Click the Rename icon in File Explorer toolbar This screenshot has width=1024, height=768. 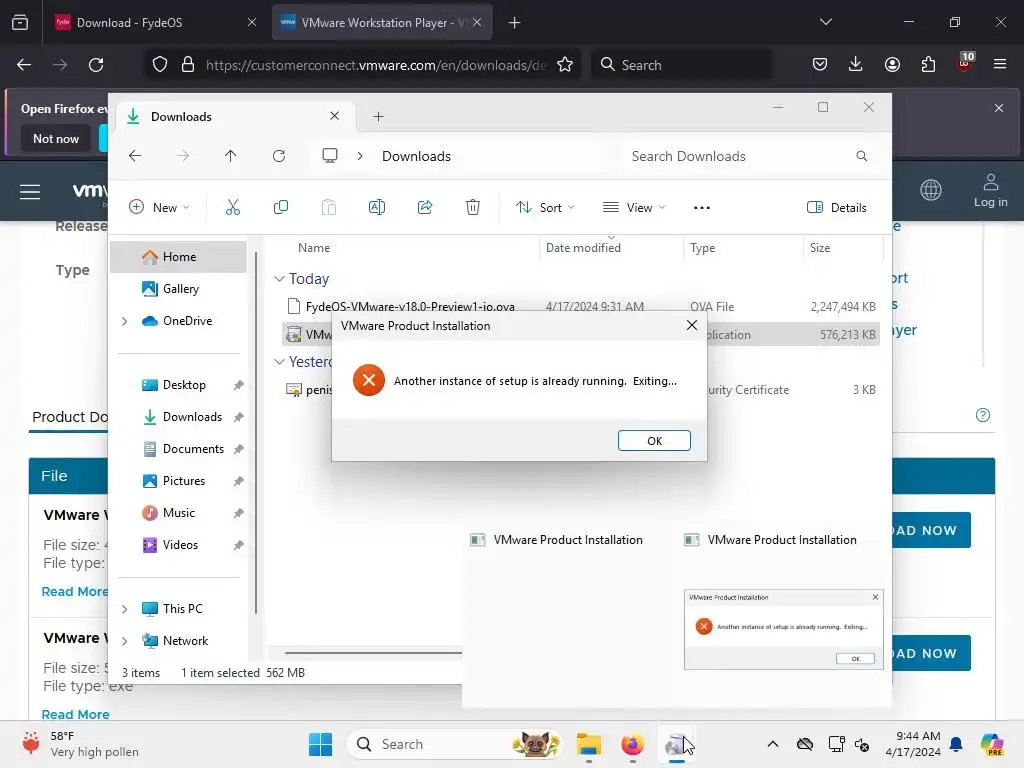click(377, 208)
